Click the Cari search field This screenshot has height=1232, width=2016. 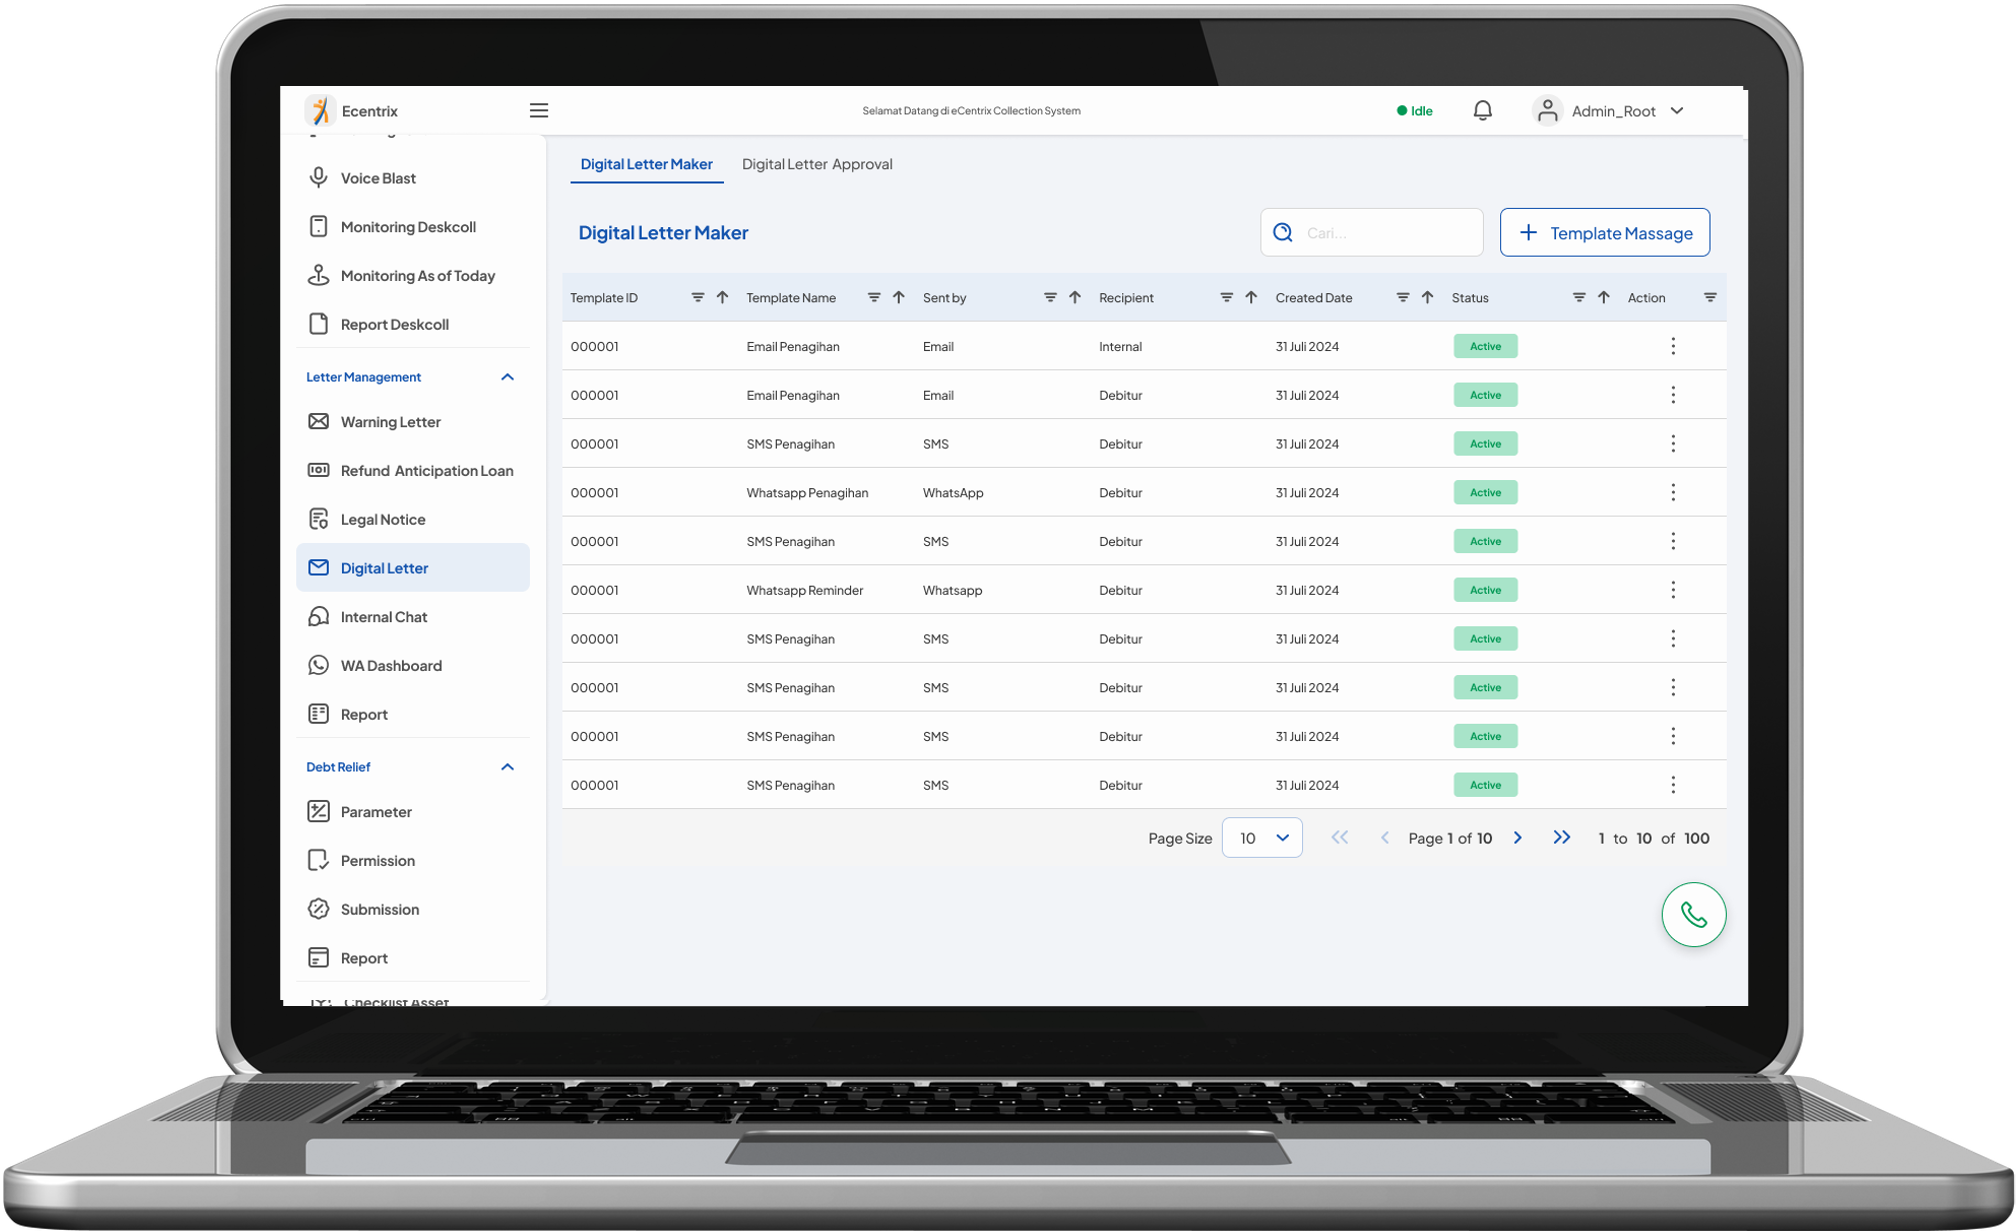coord(1385,233)
